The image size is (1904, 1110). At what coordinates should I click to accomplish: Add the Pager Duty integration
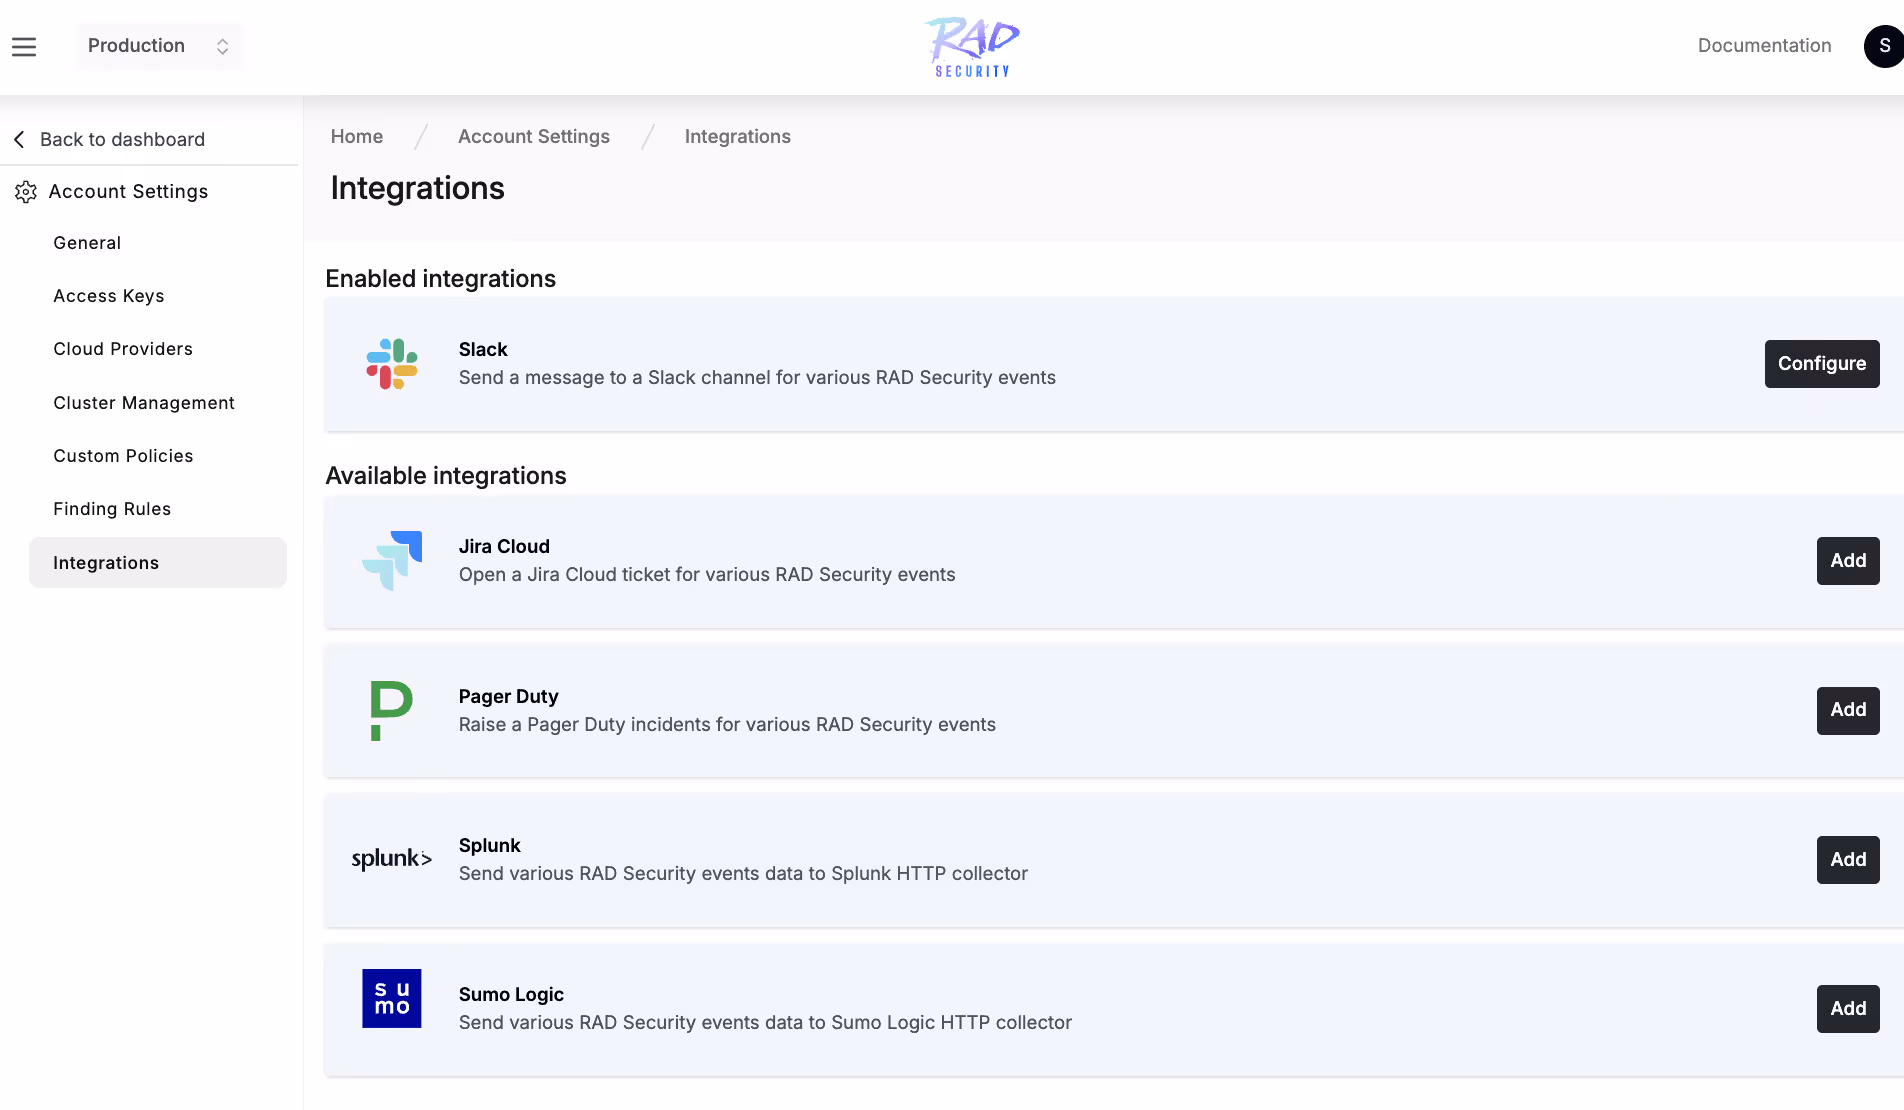(x=1848, y=710)
